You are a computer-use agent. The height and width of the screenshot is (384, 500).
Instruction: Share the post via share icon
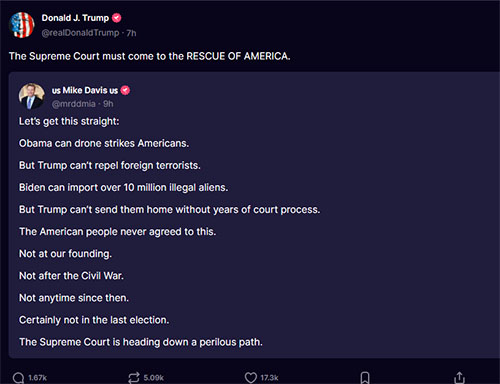459,378
